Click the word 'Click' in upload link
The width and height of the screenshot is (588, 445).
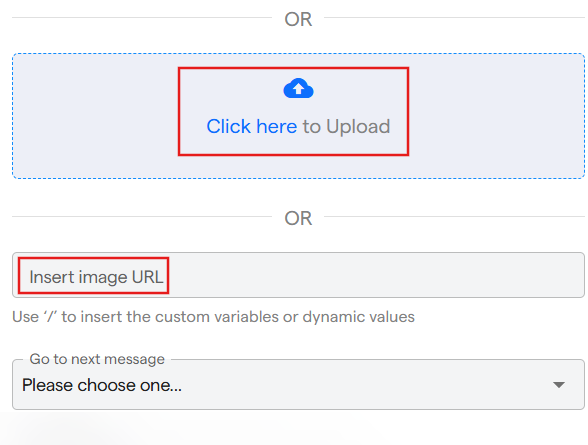[228, 126]
